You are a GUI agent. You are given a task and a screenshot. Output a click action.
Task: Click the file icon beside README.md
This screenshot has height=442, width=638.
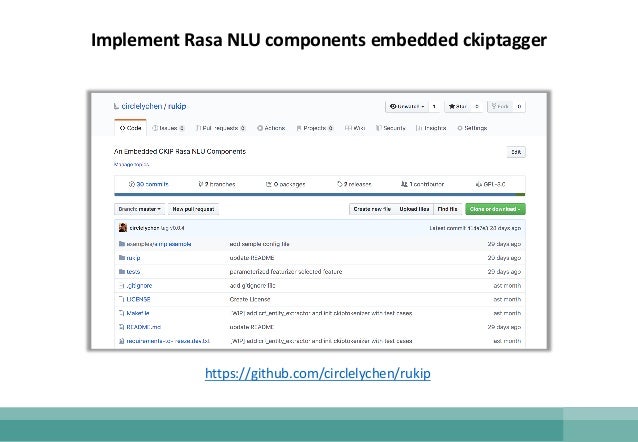coord(121,327)
